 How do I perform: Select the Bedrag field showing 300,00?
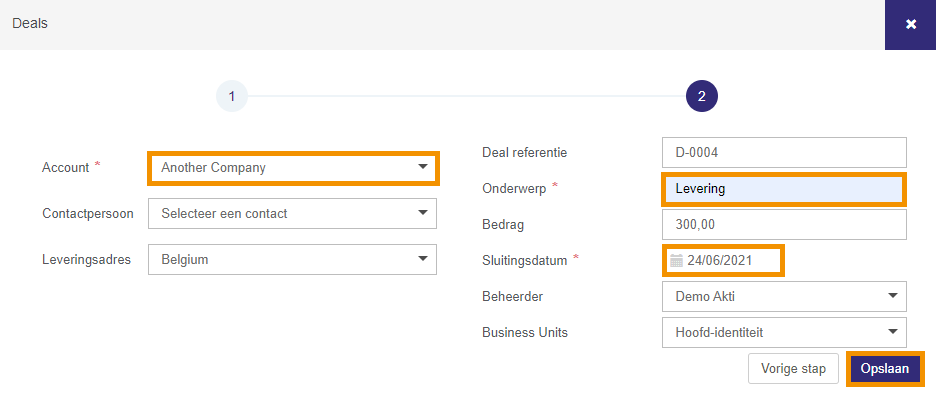(784, 224)
